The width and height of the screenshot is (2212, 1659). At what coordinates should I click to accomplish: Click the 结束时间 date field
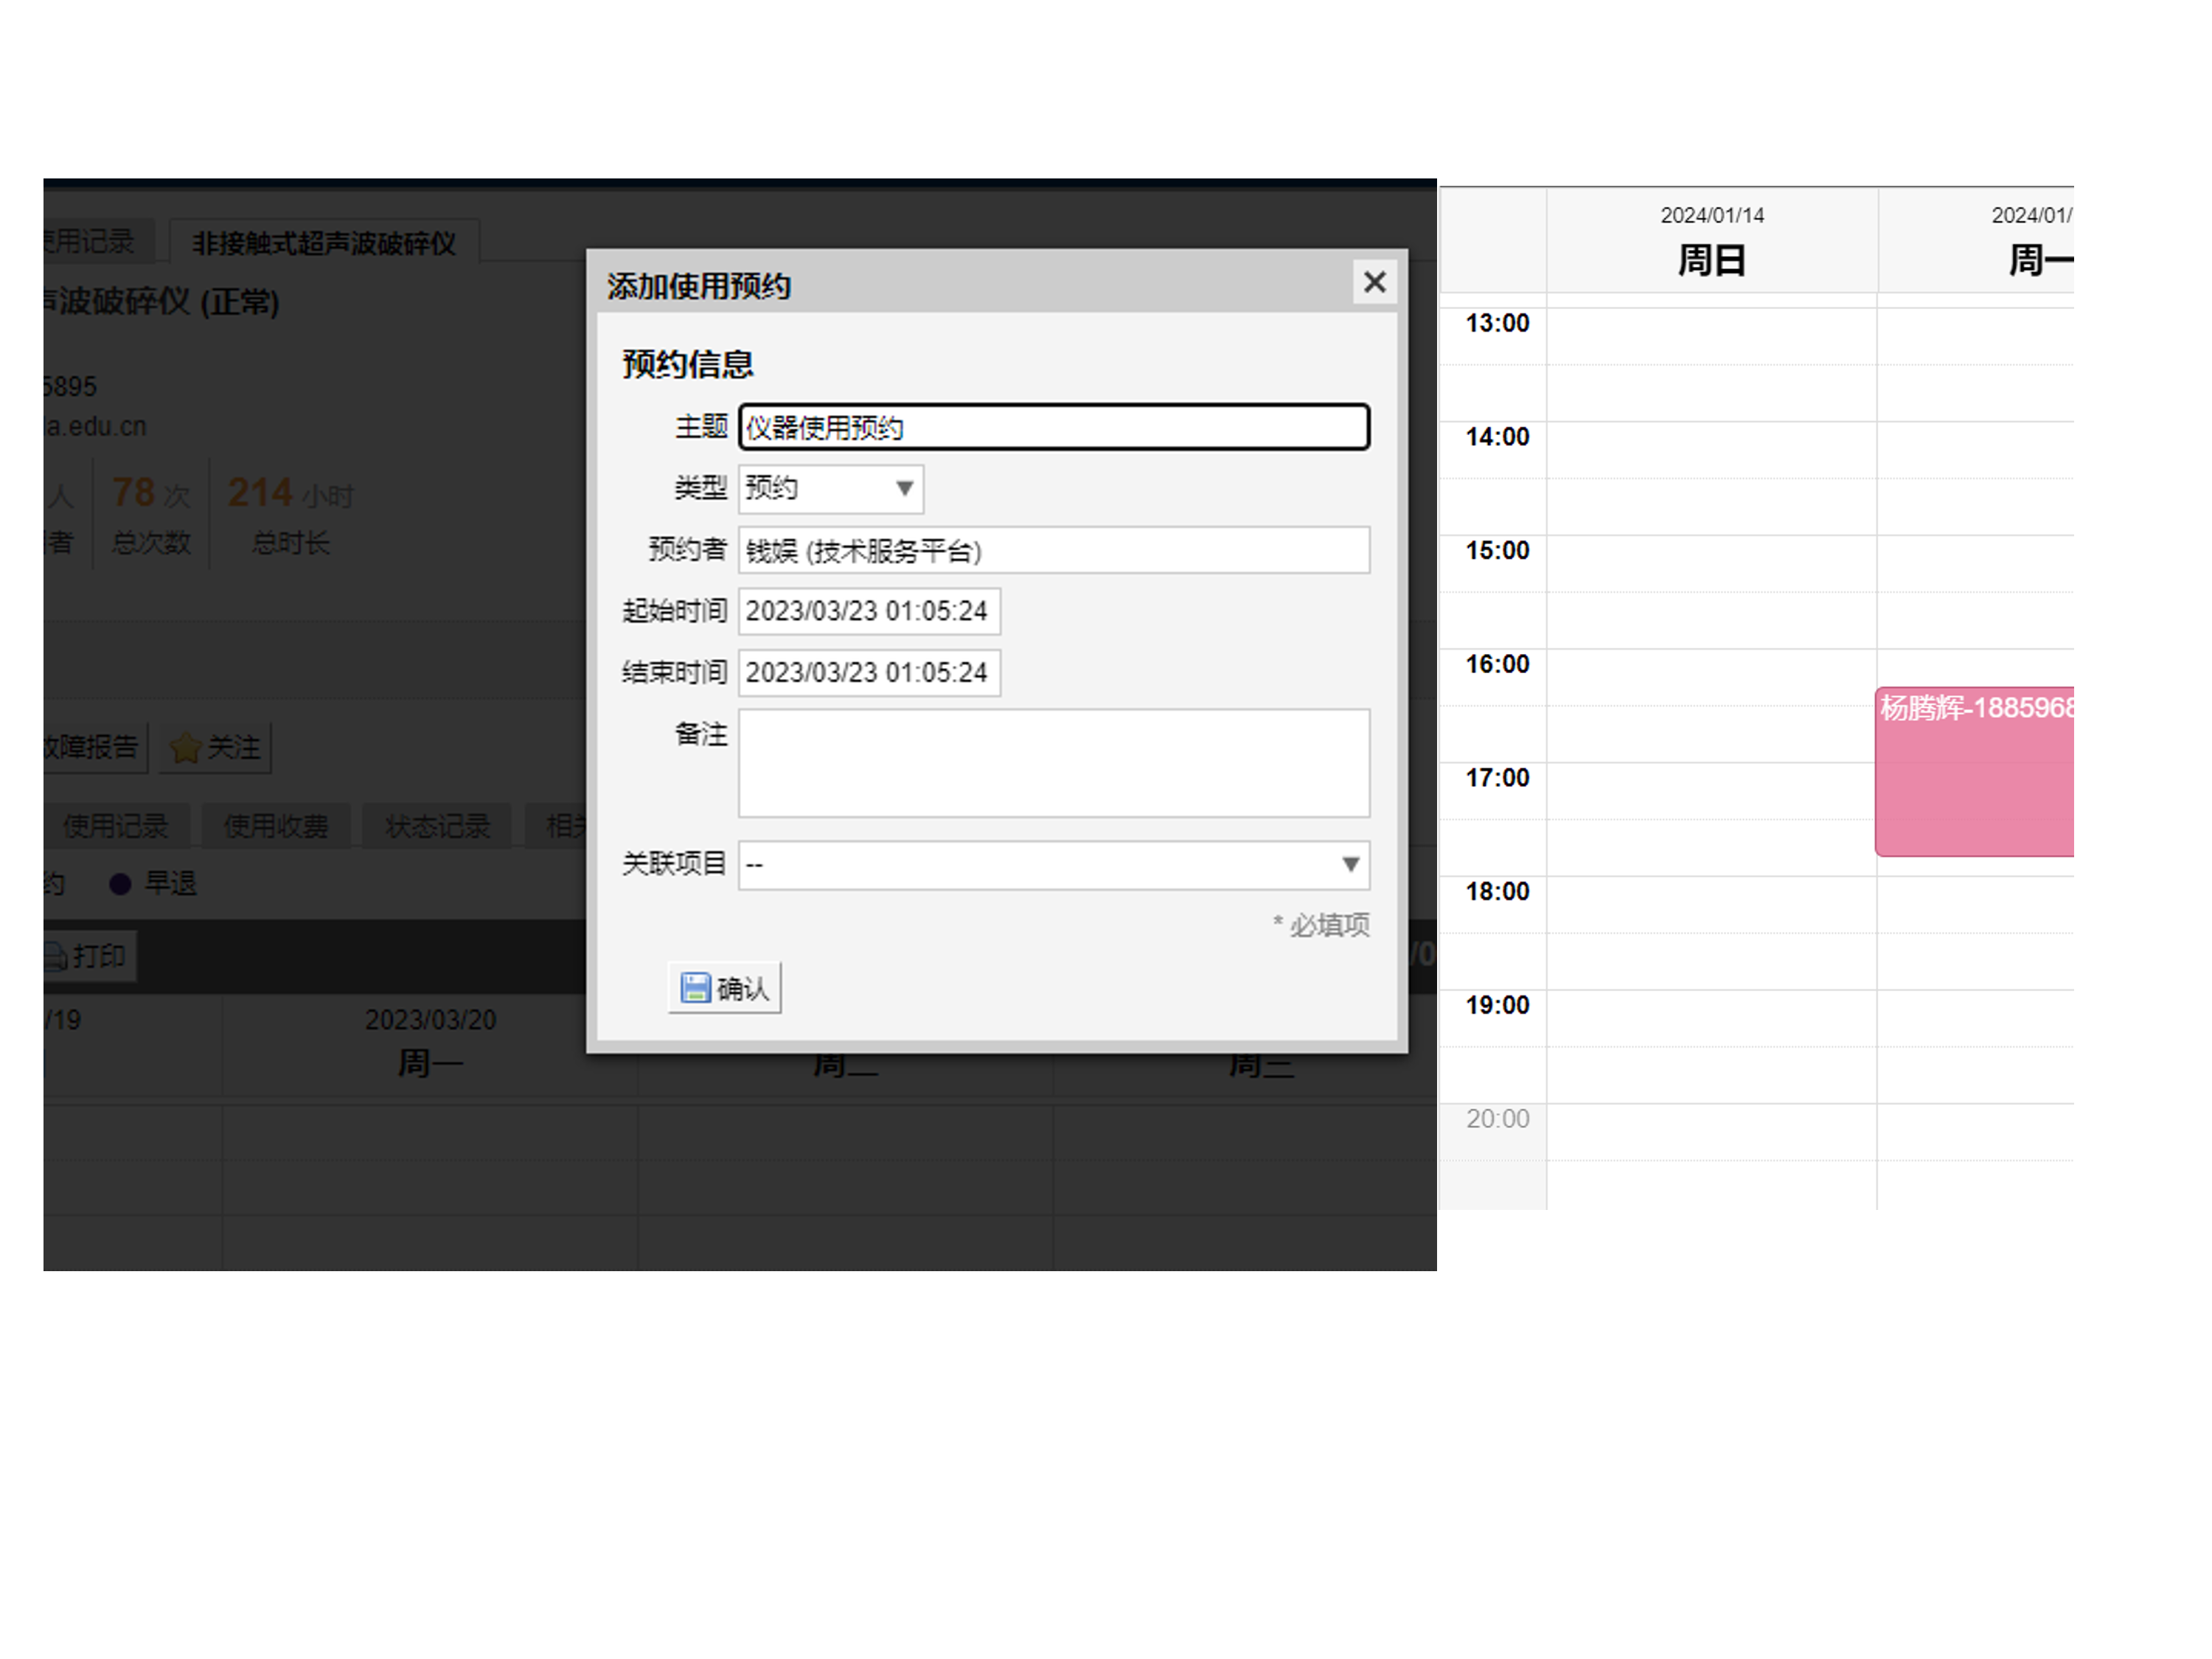point(869,672)
